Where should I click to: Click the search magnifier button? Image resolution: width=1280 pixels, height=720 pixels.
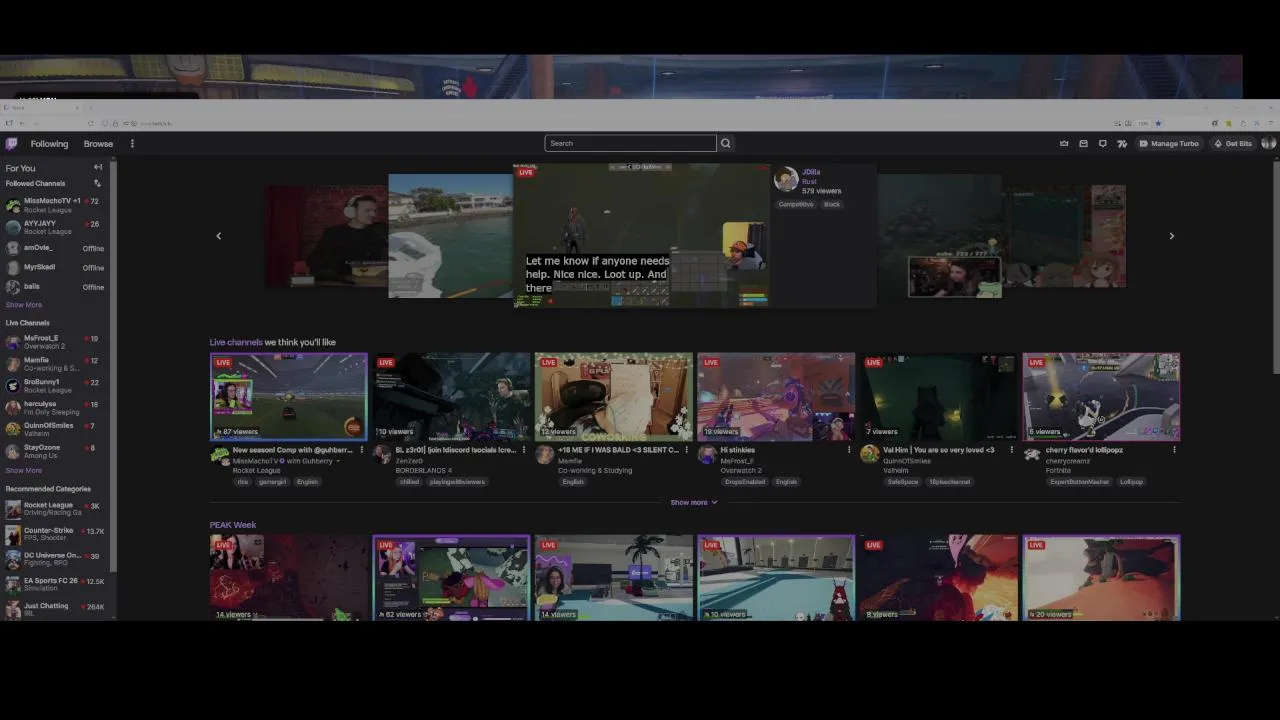[726, 143]
